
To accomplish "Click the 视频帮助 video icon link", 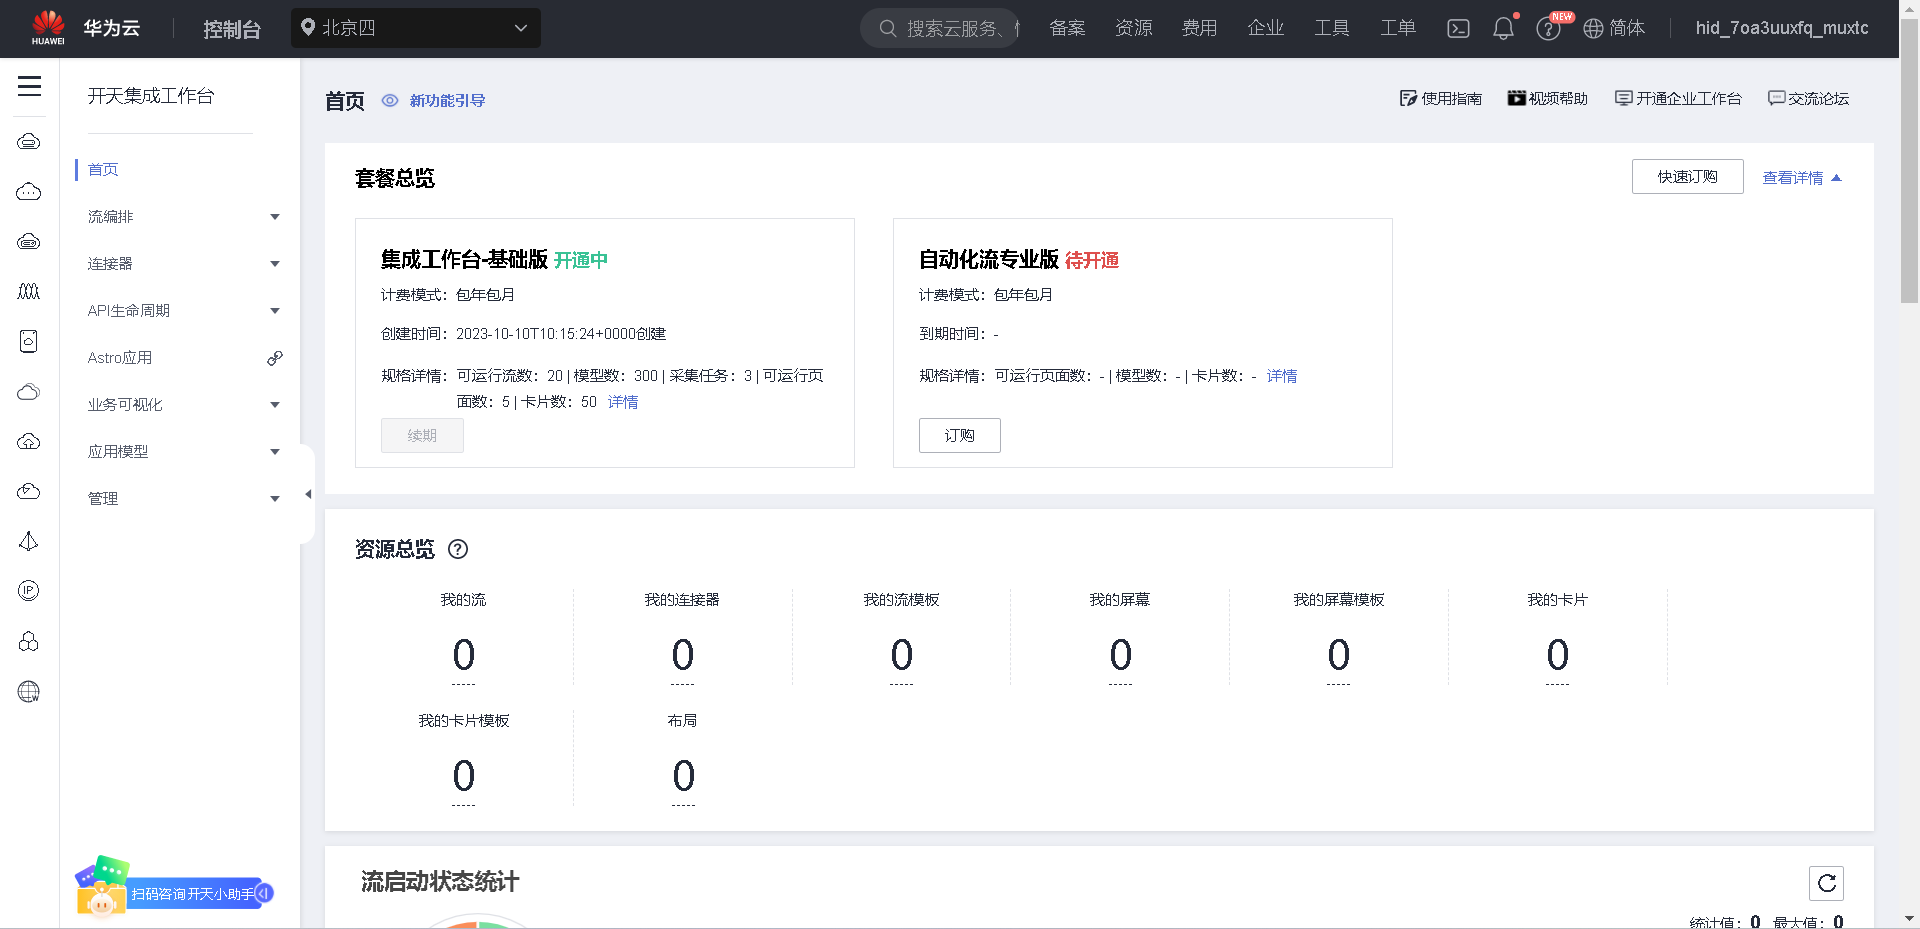I will 1548,98.
